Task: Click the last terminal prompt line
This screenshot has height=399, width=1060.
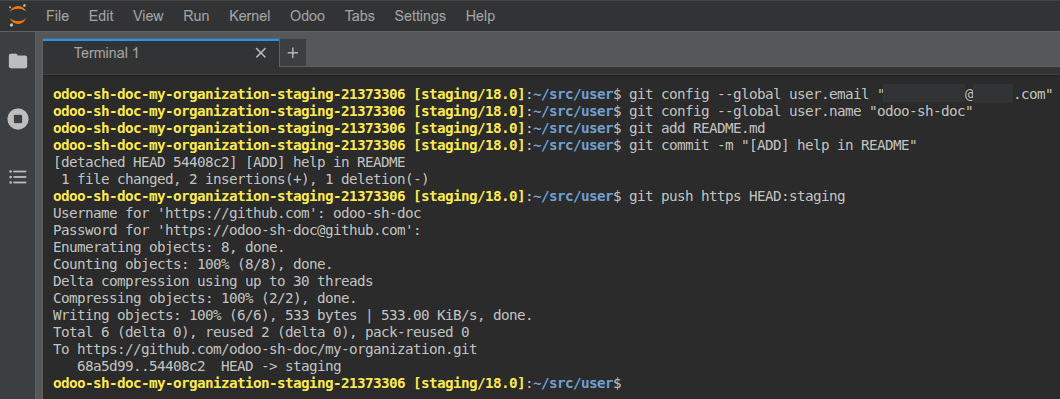Action: coord(337,383)
